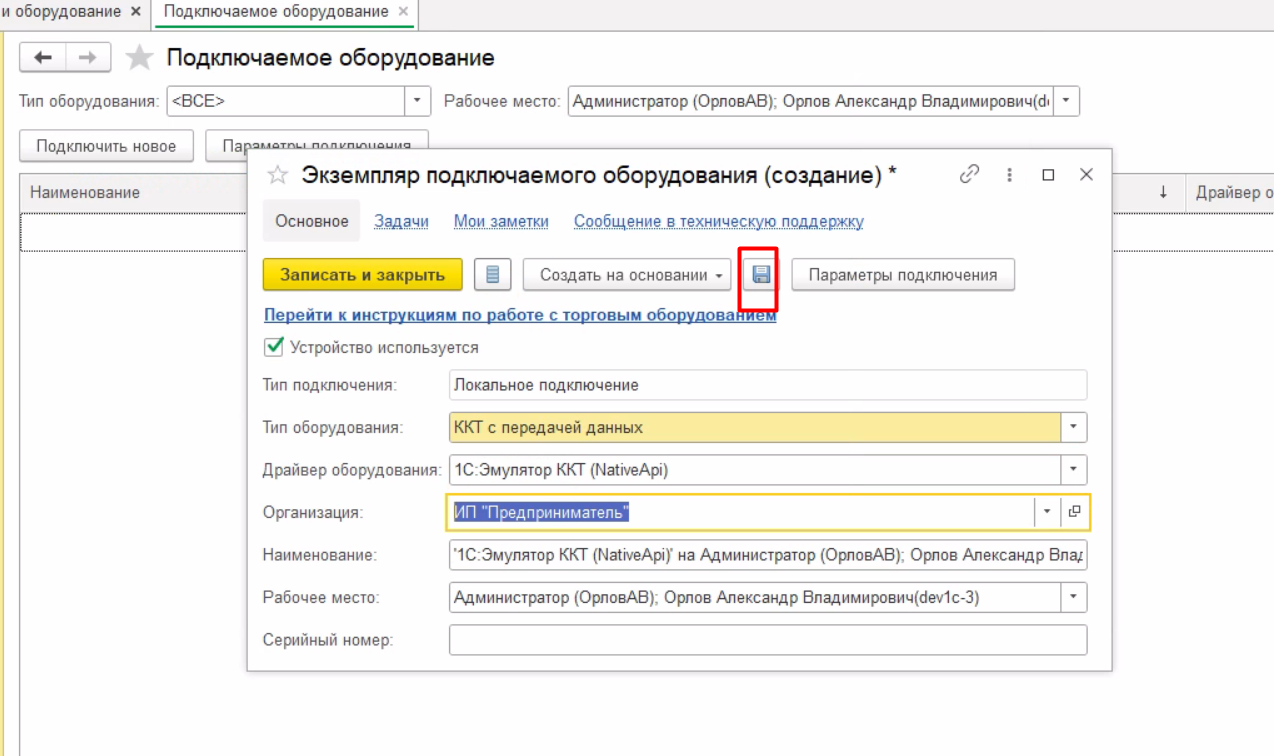Click the floppy disk save icon
1274x756 pixels.
coord(761,275)
